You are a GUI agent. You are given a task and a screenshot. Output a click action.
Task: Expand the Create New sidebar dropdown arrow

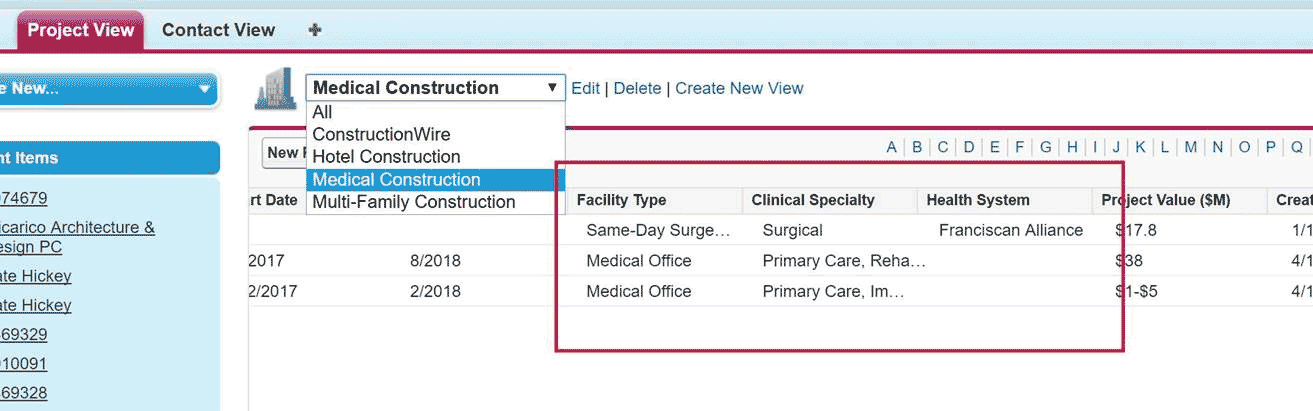coord(205,89)
